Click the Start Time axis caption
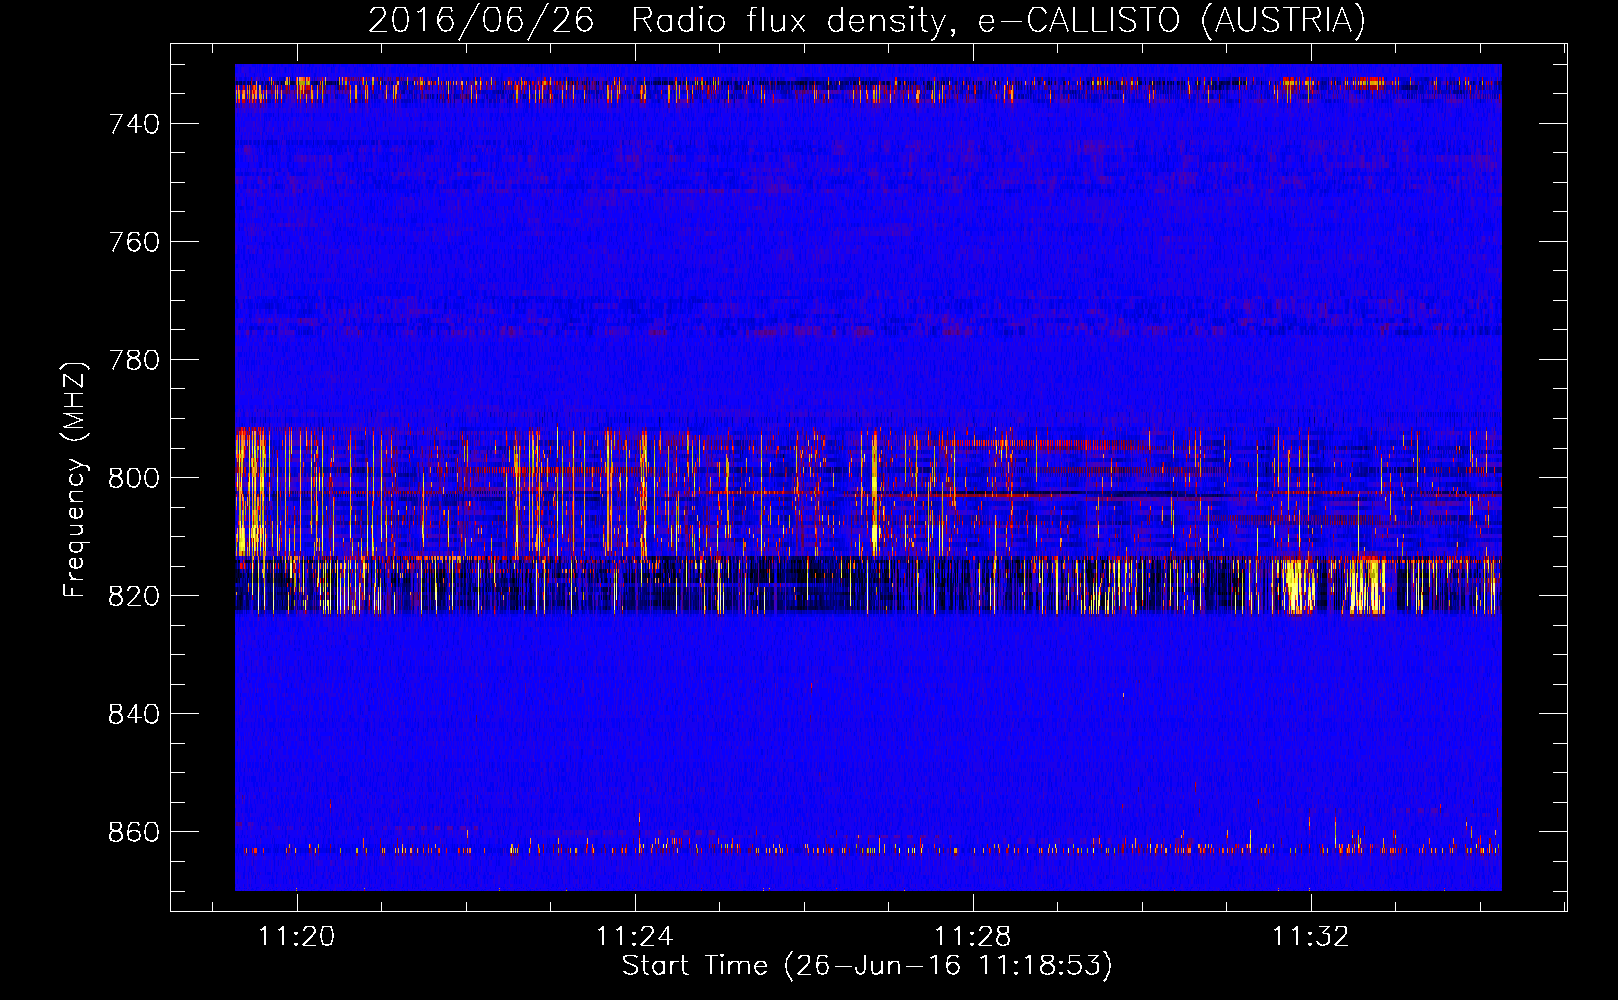The image size is (1618, 1000). (867, 966)
